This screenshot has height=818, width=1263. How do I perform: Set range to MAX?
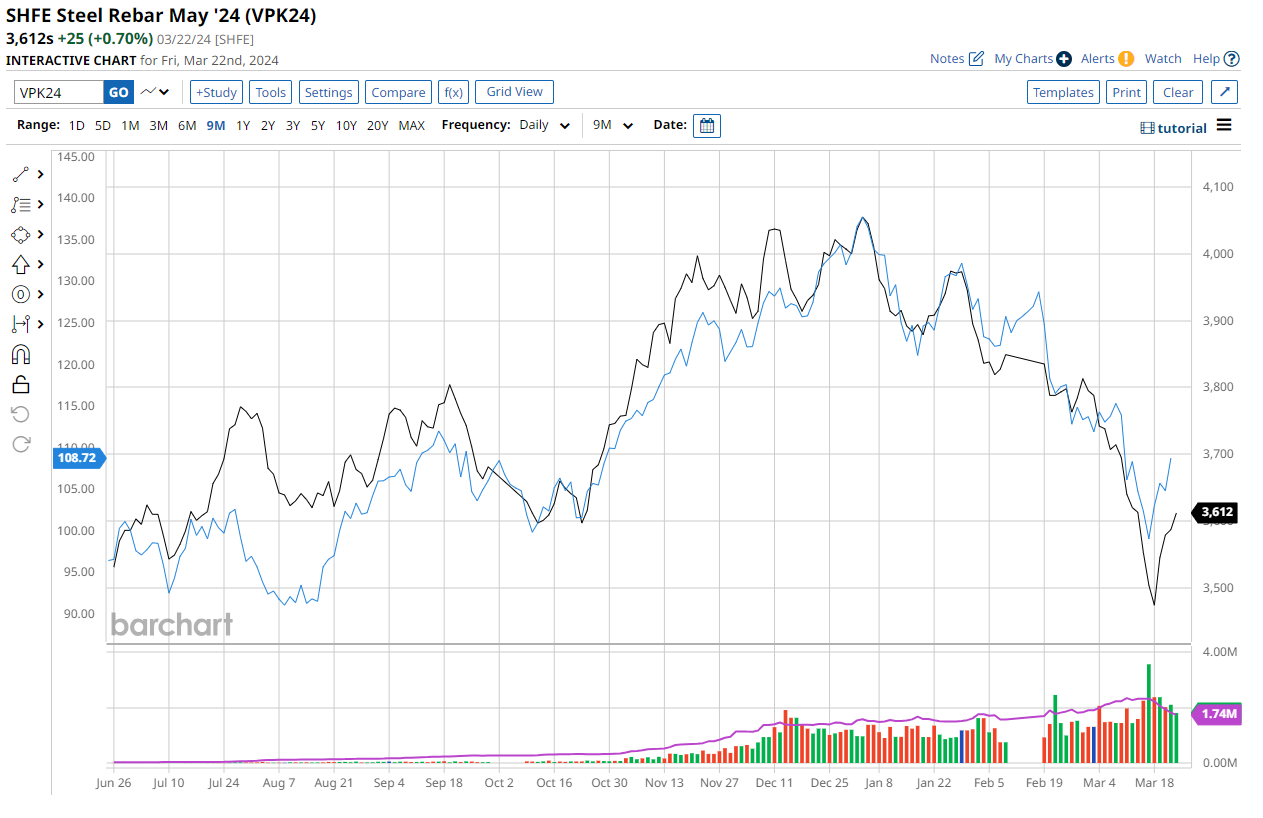click(412, 125)
